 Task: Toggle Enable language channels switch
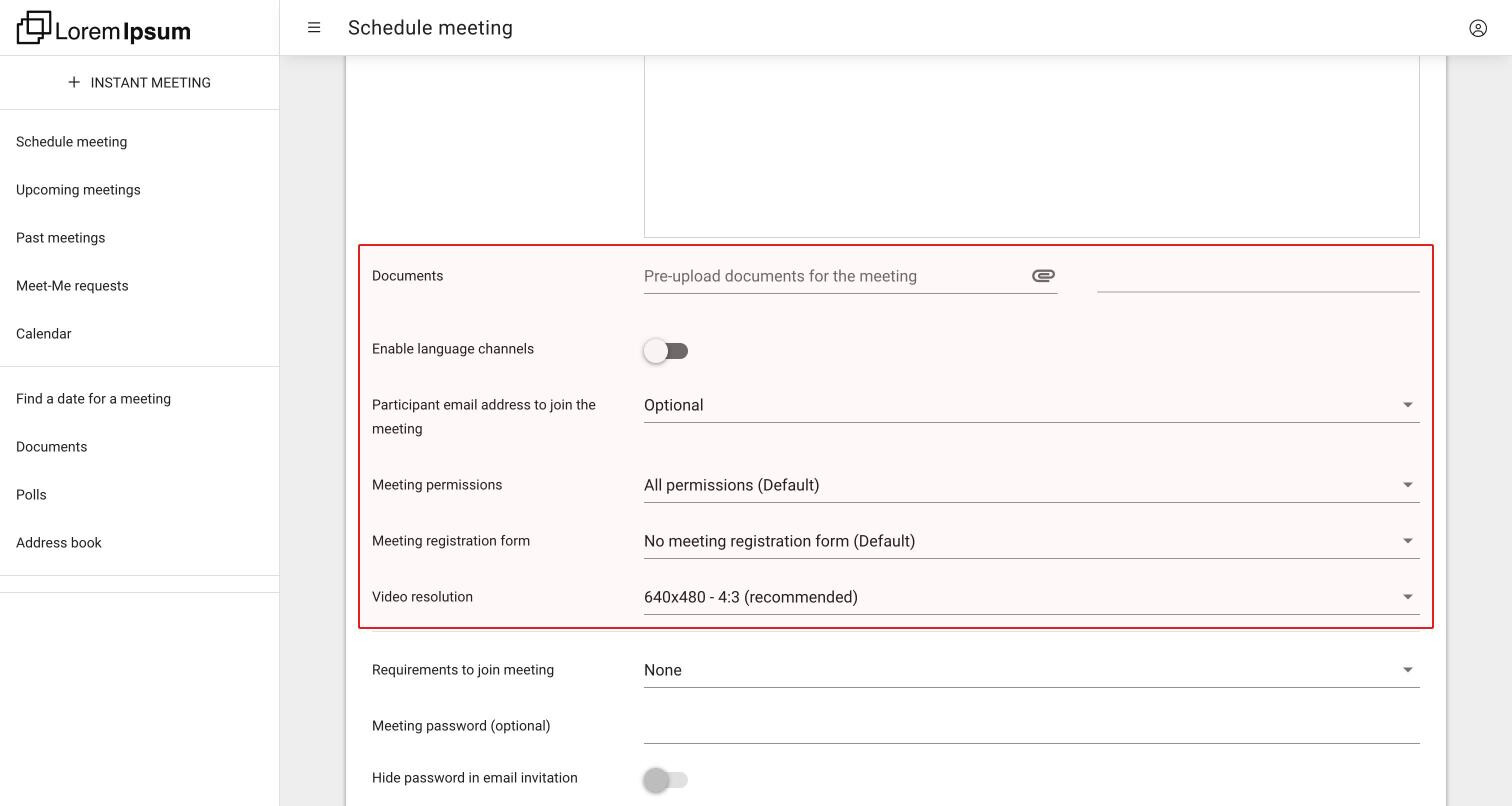pos(666,351)
